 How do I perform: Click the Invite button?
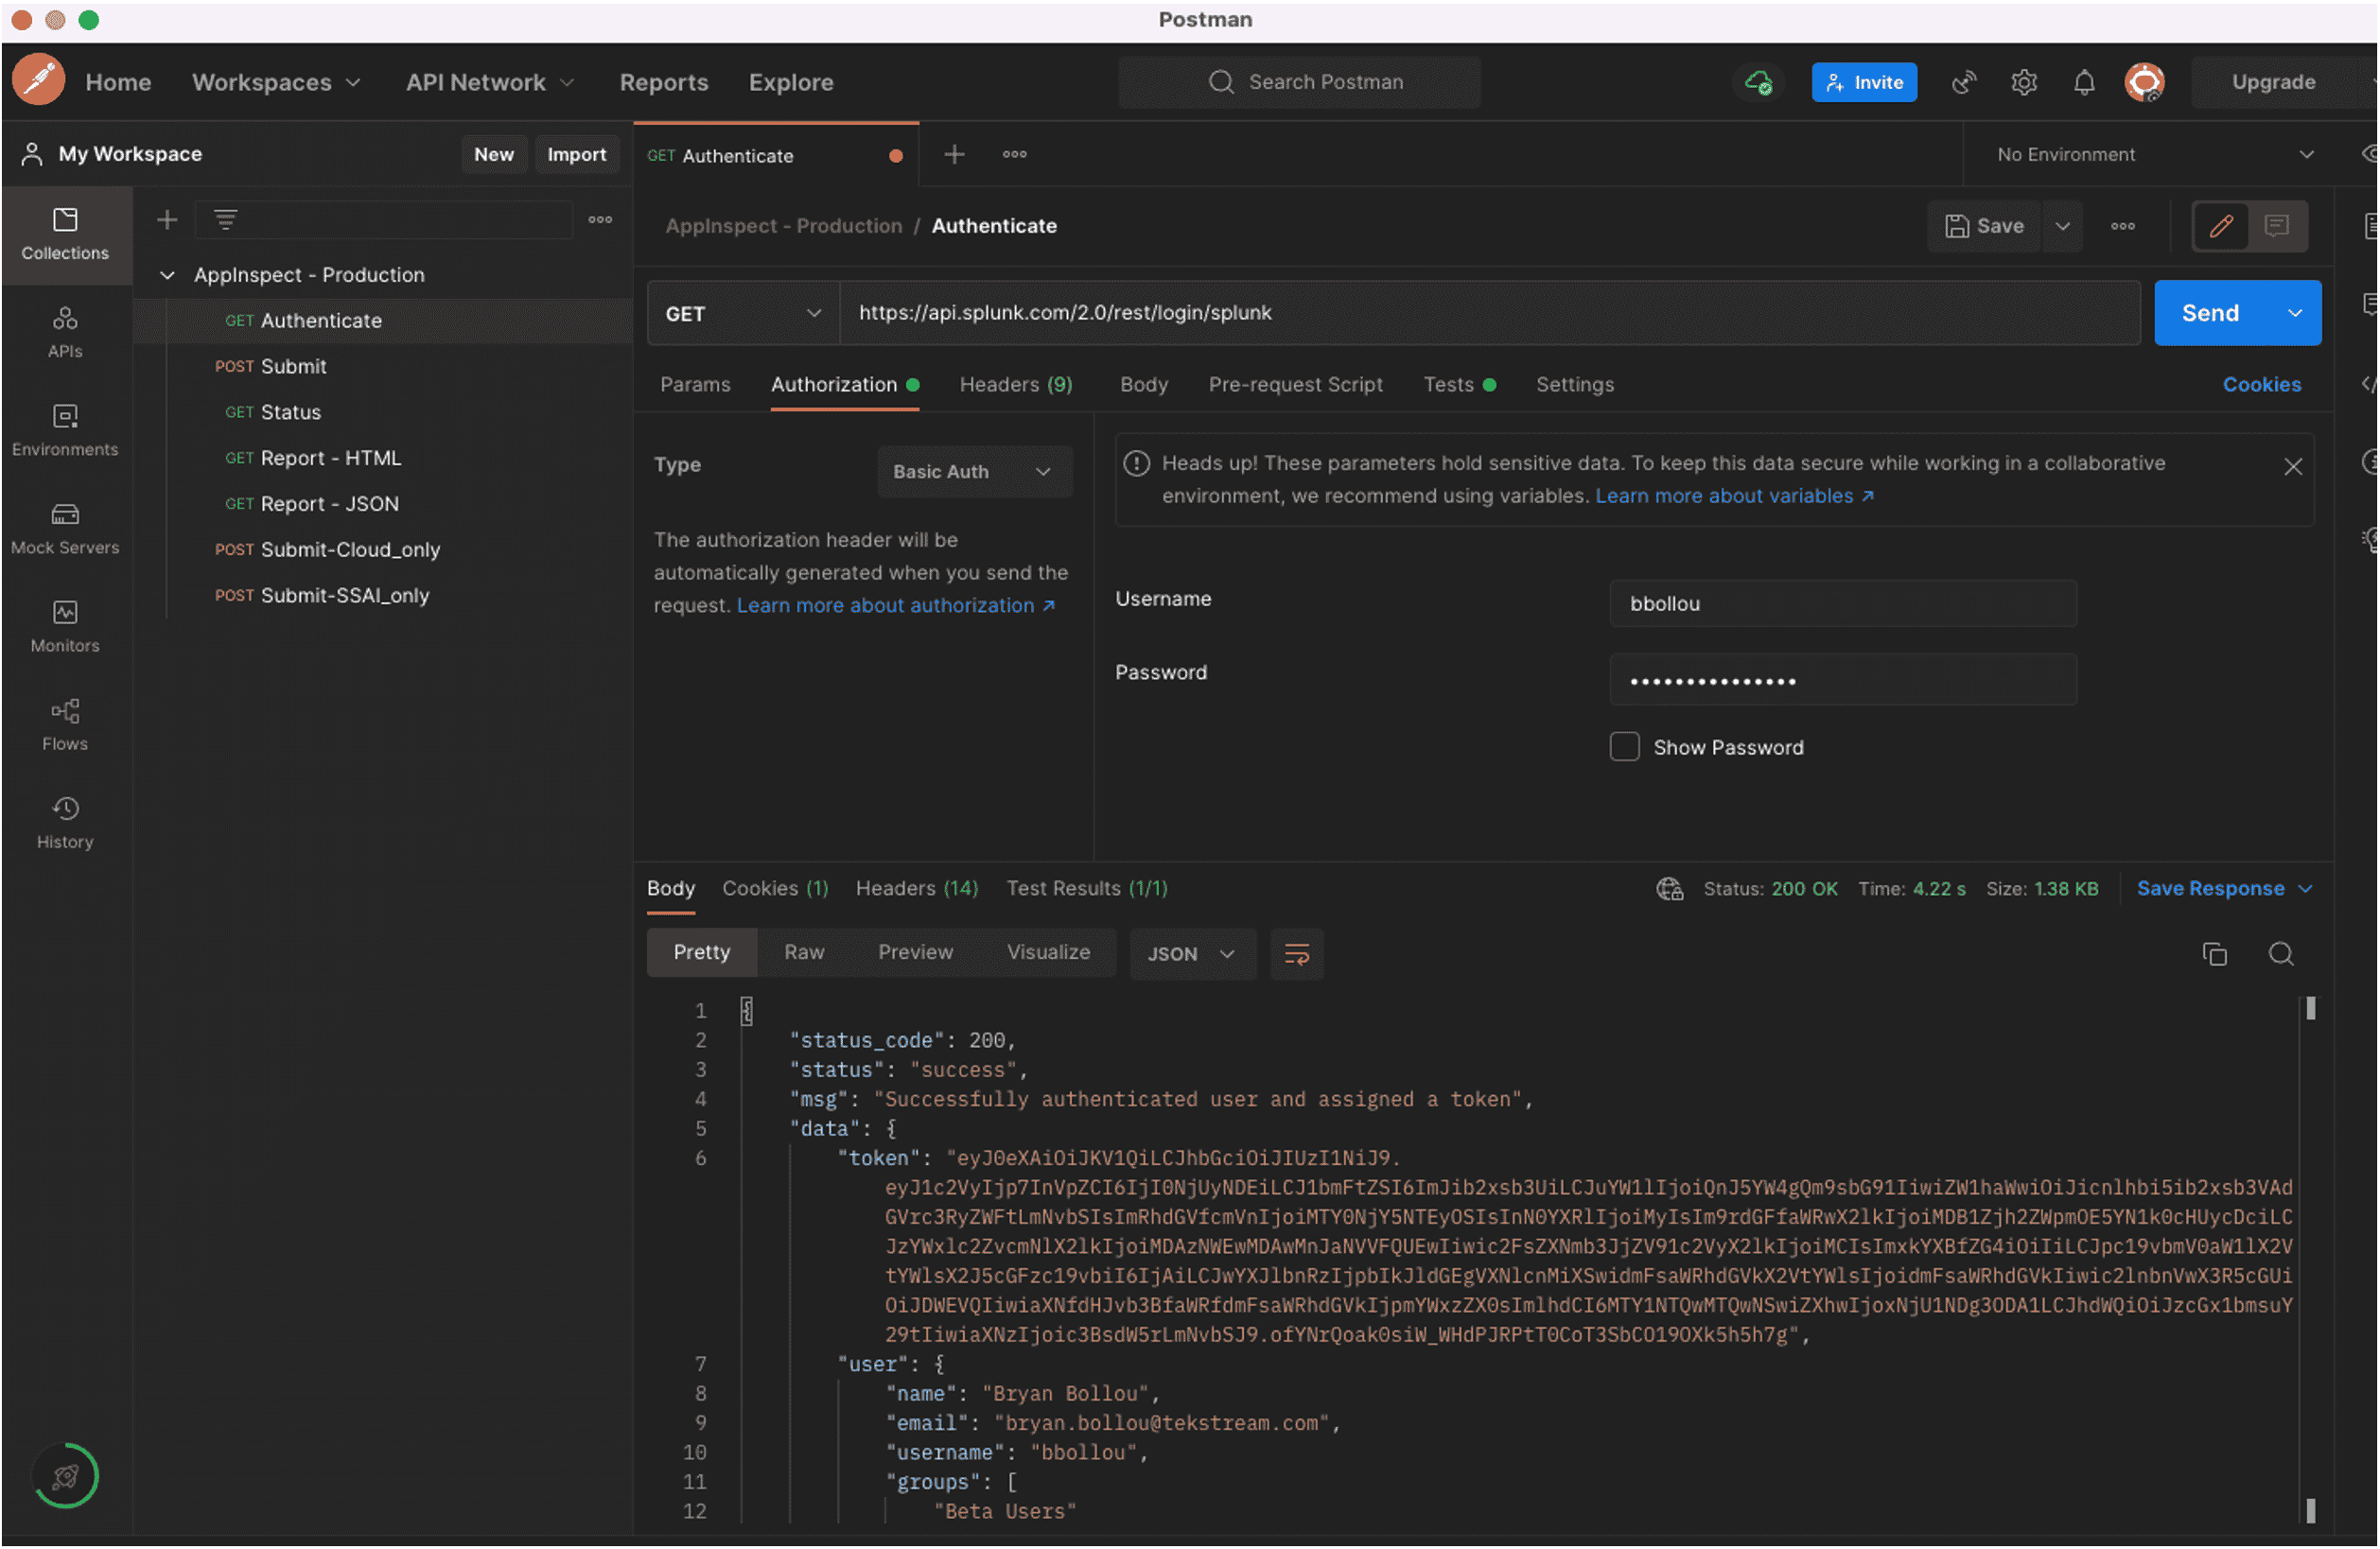click(x=1864, y=82)
